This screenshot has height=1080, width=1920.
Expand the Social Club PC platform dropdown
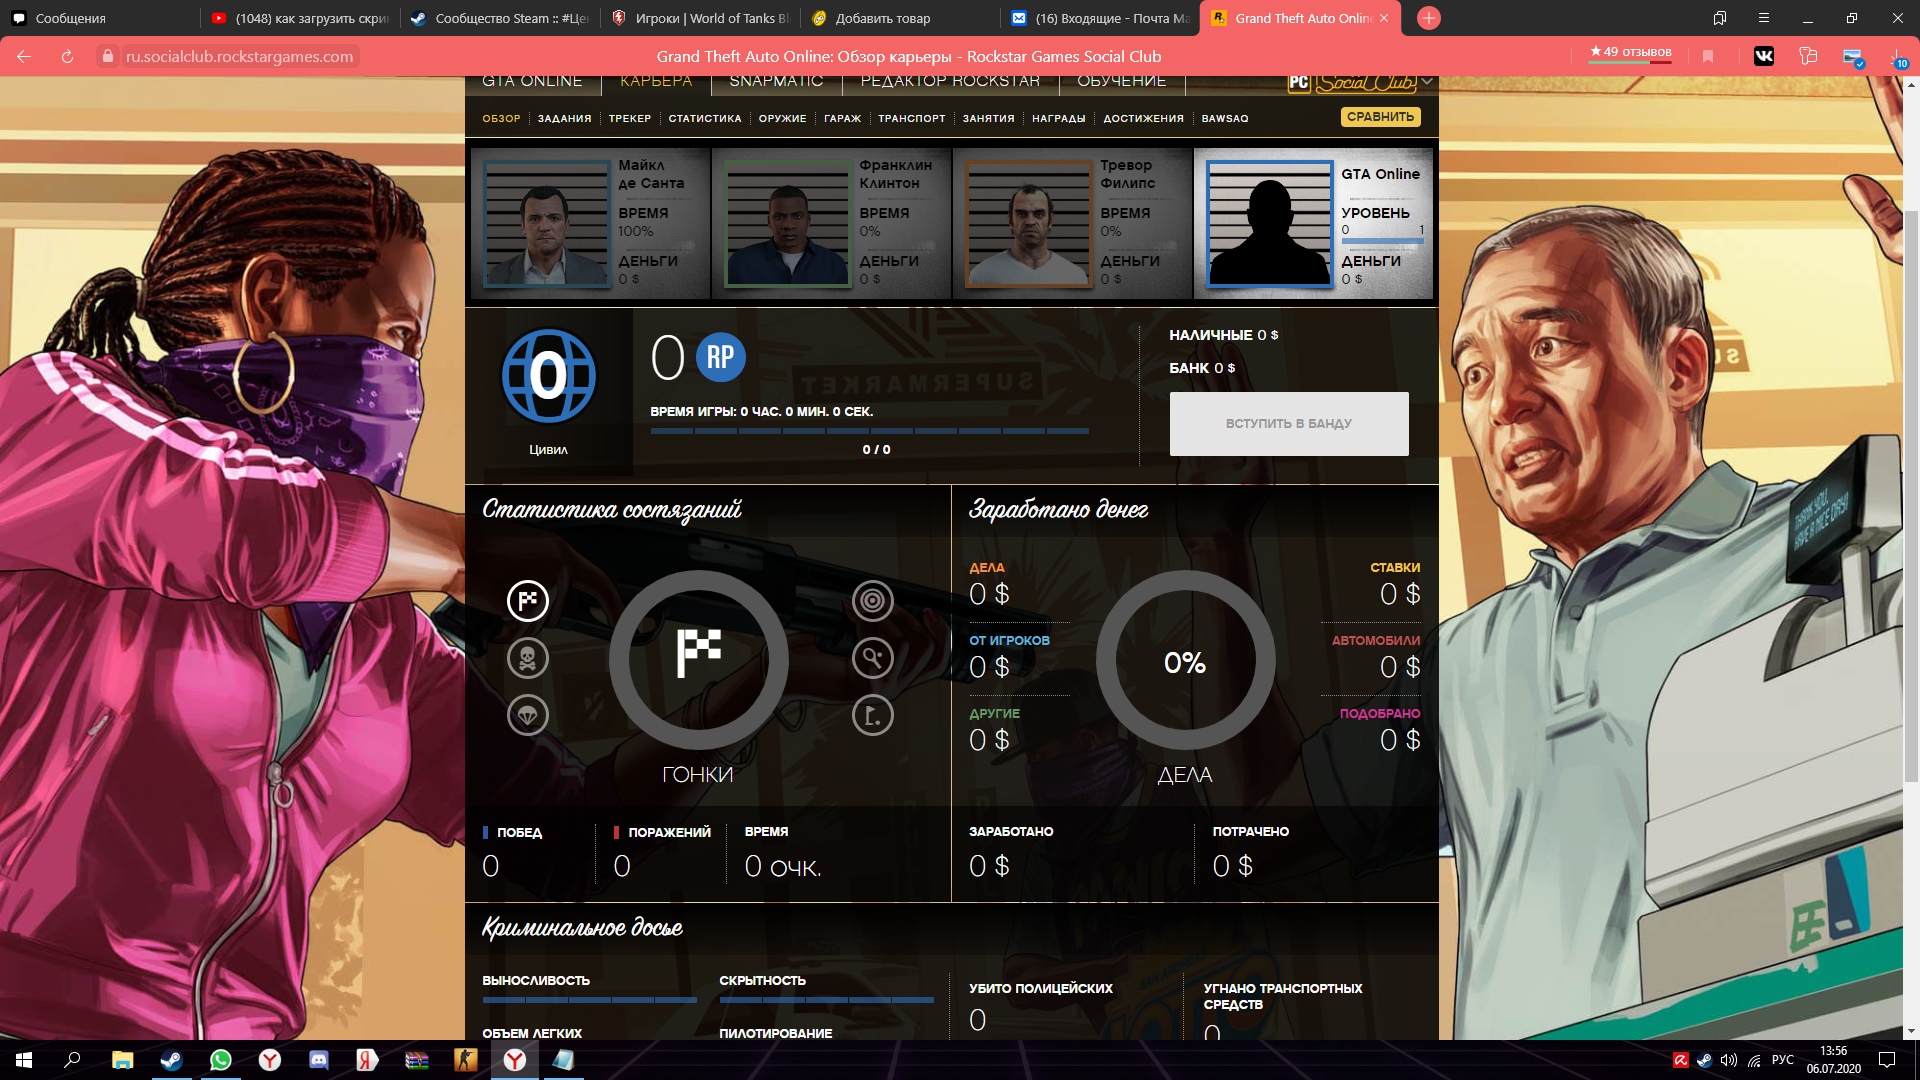click(1427, 82)
